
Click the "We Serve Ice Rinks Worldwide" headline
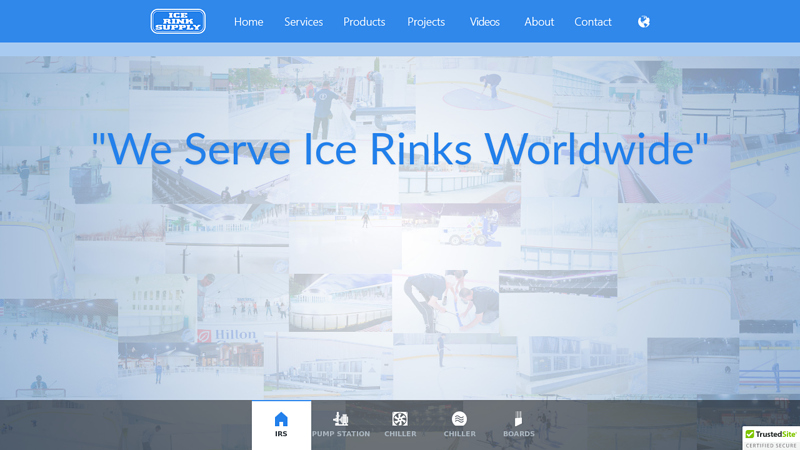click(400, 148)
